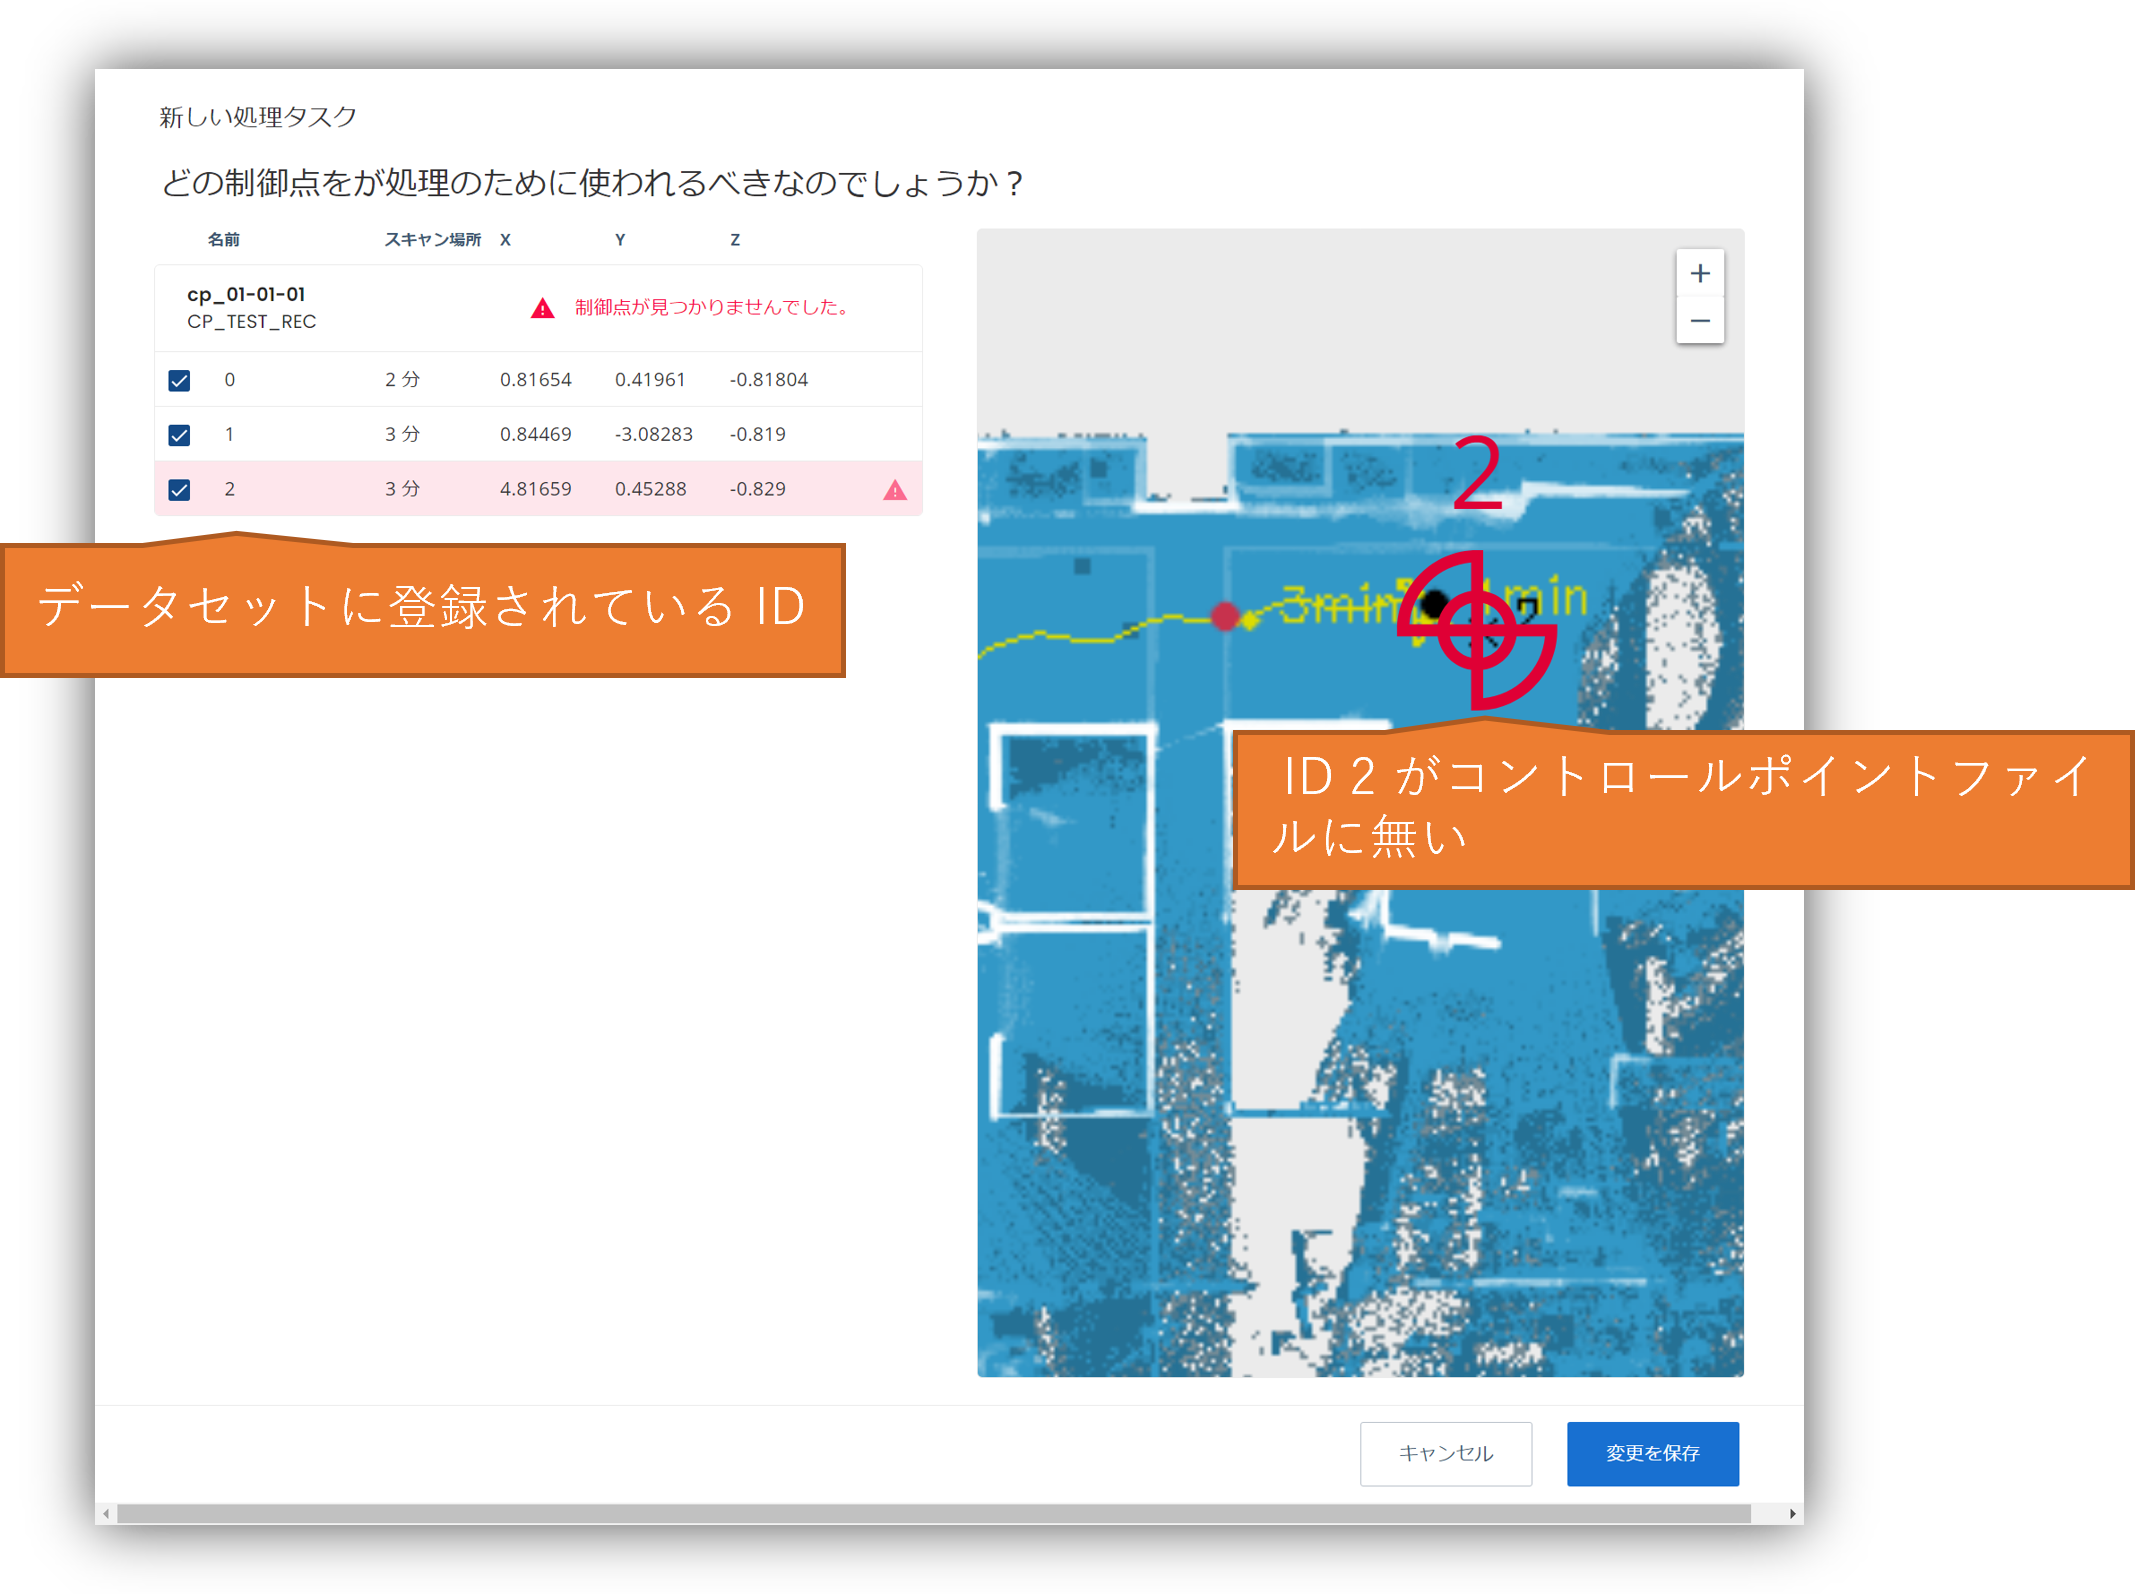Click the red warning triangle beside 制御点が見つかりませんでした
The height and width of the screenshot is (1594, 2135).
(x=542, y=308)
